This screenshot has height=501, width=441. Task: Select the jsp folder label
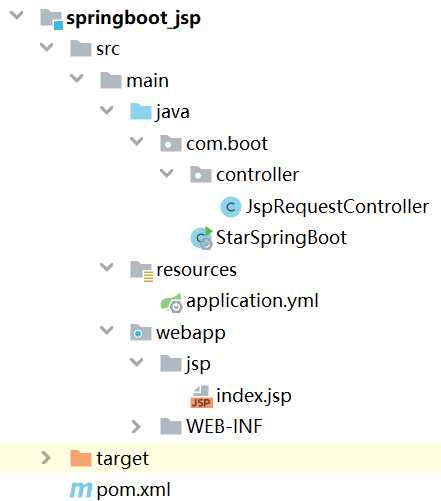198,364
